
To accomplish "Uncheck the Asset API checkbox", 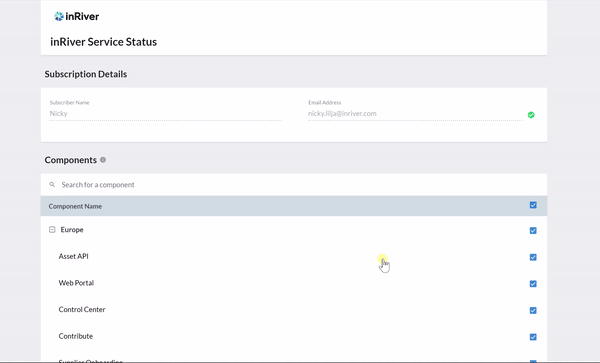I will pos(533,257).
